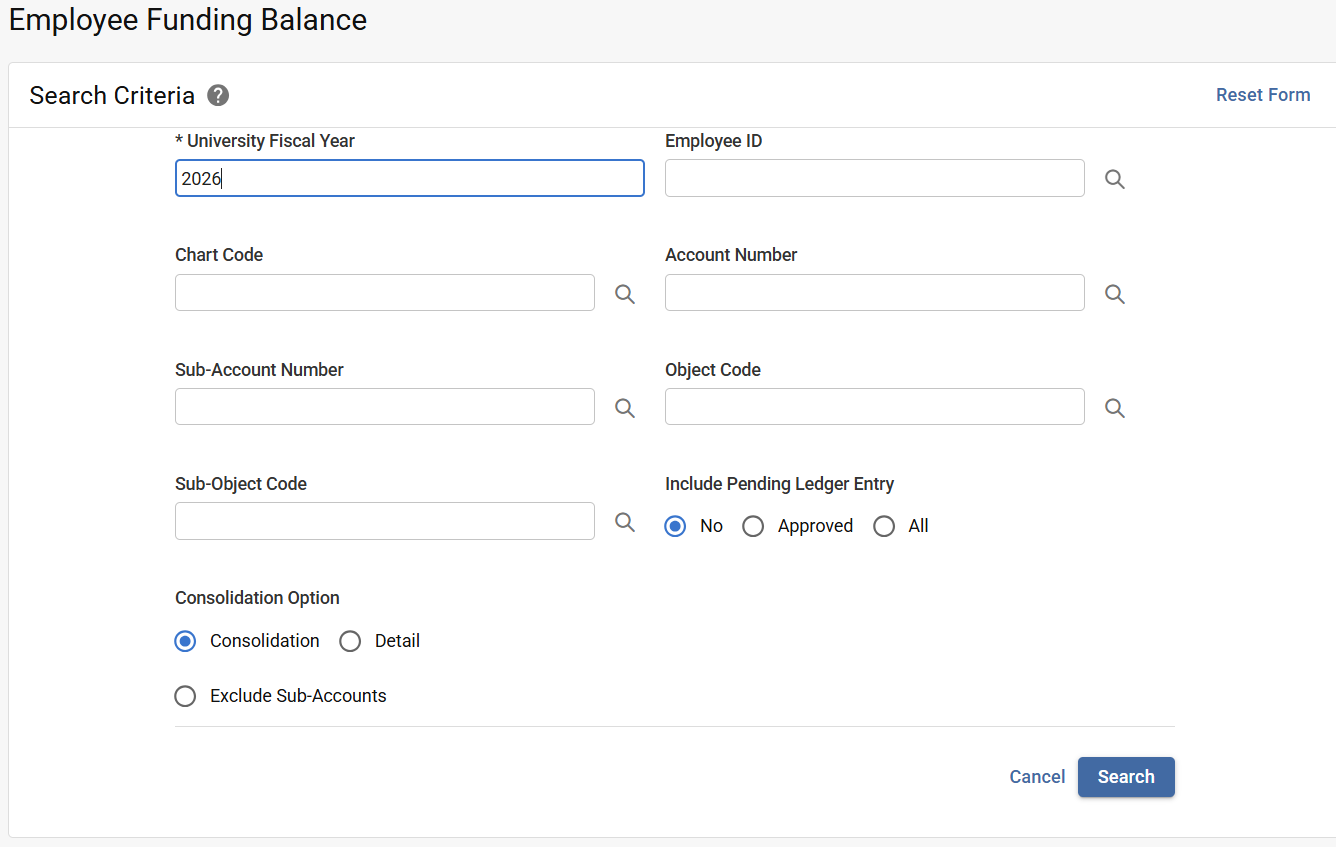Open the Account Number lookup
This screenshot has height=847, width=1336.
pyautogui.click(x=1114, y=293)
